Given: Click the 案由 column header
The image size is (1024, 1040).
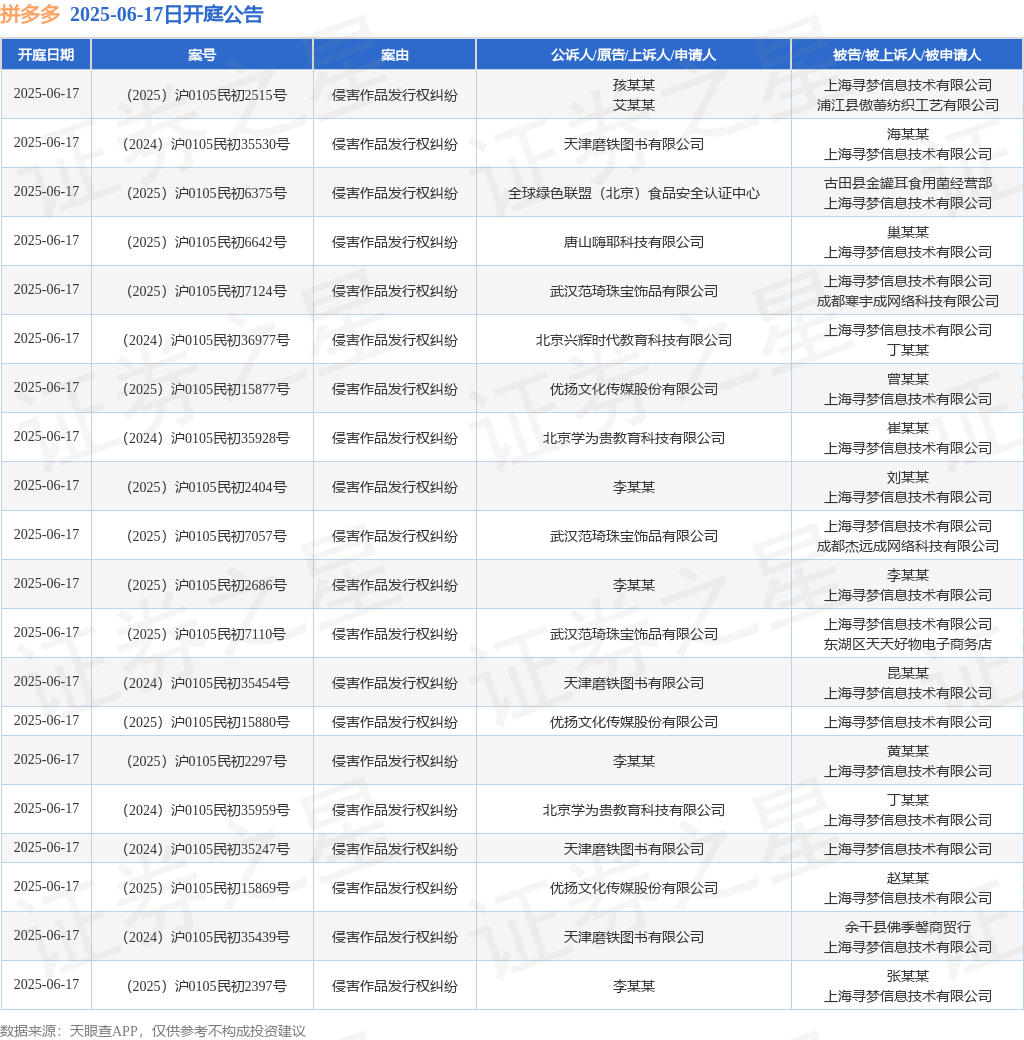Looking at the screenshot, I should tap(394, 54).
